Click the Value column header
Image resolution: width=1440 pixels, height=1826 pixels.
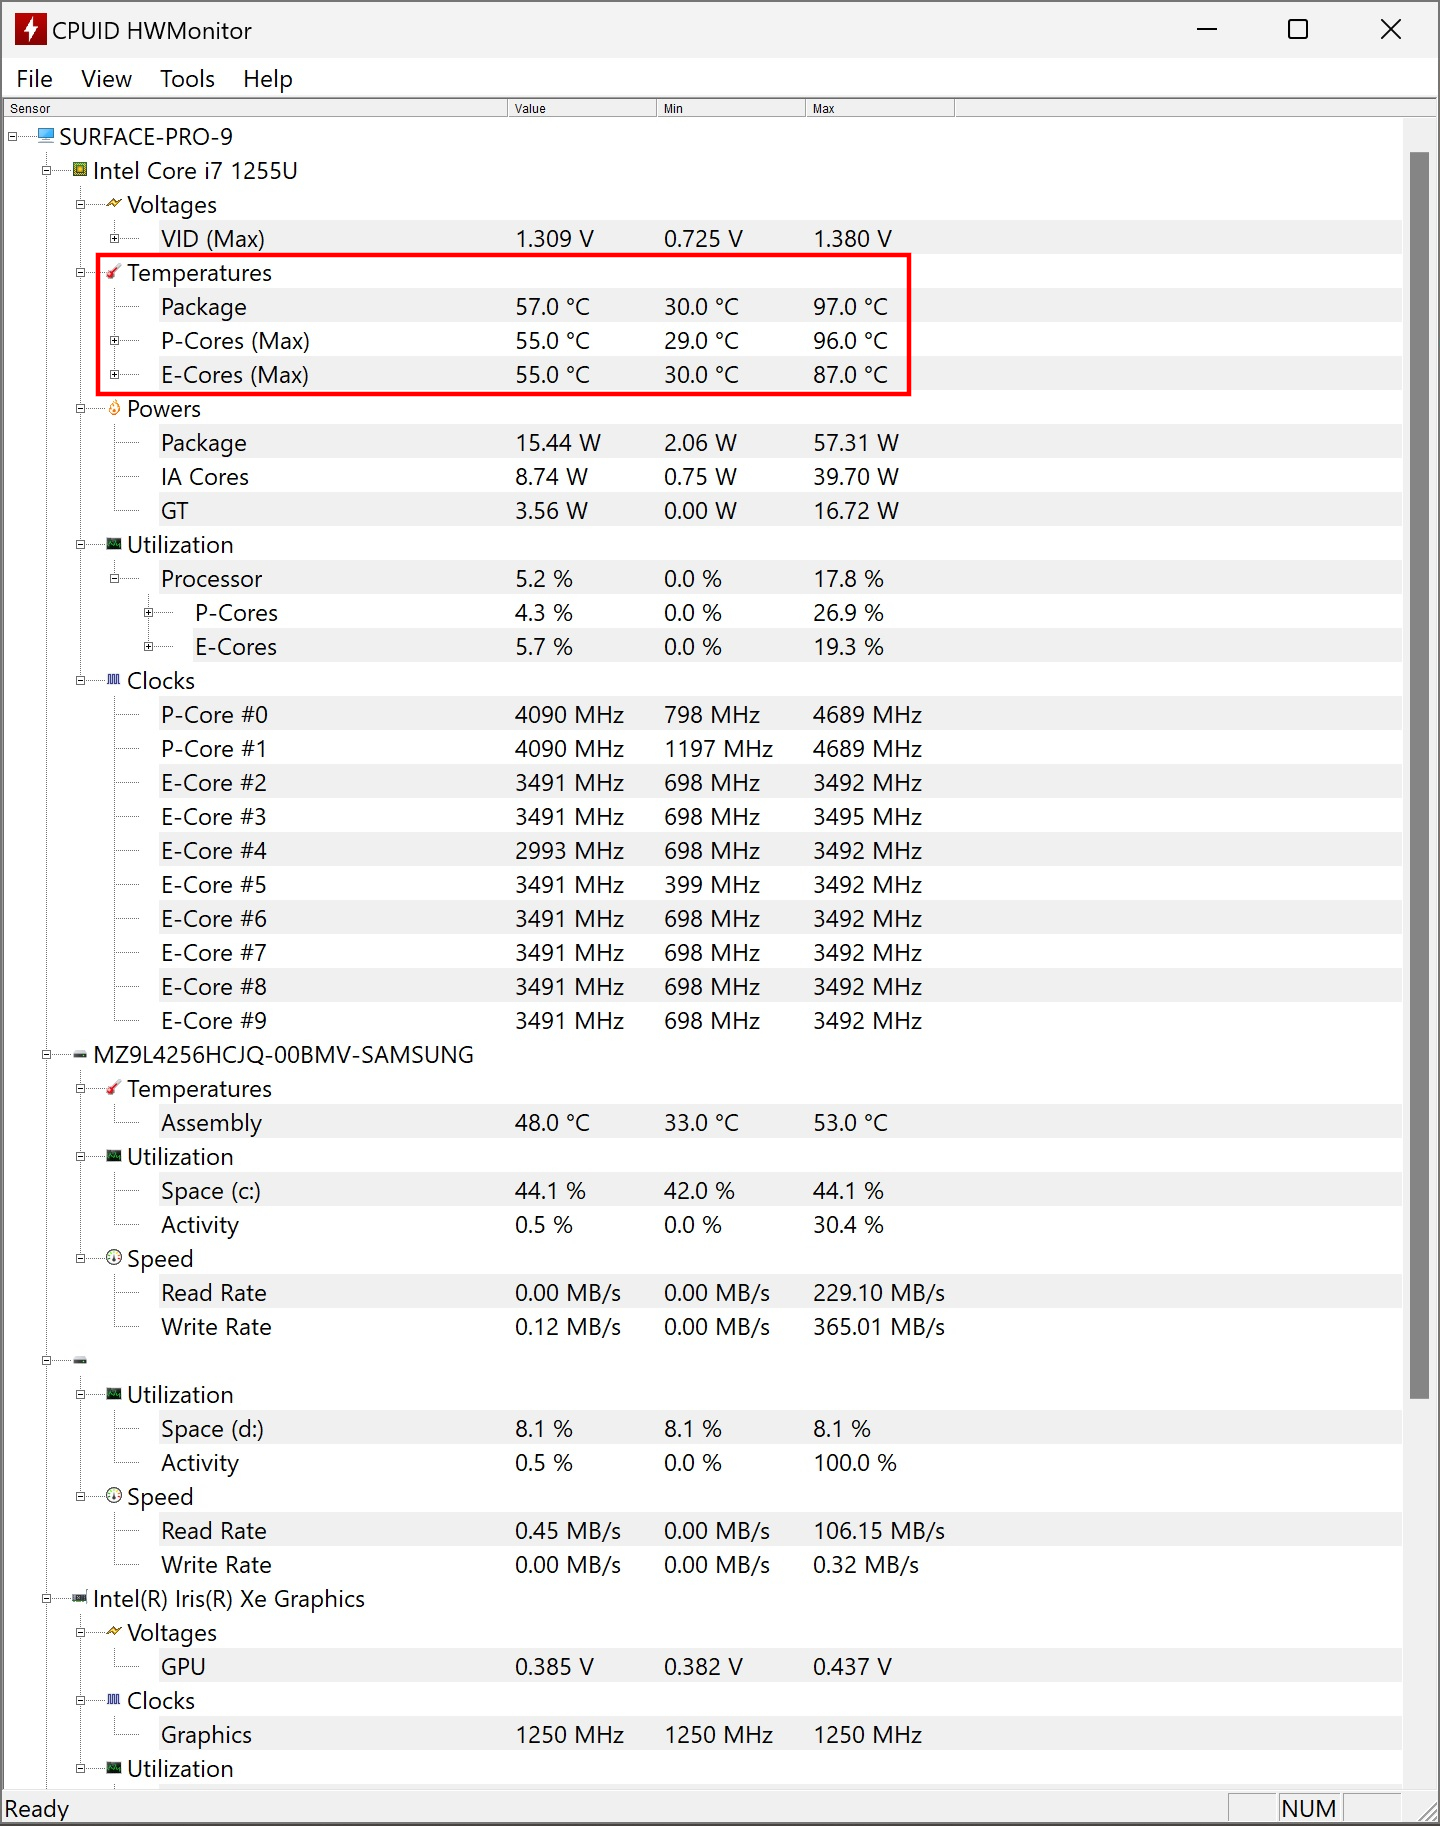[582, 108]
